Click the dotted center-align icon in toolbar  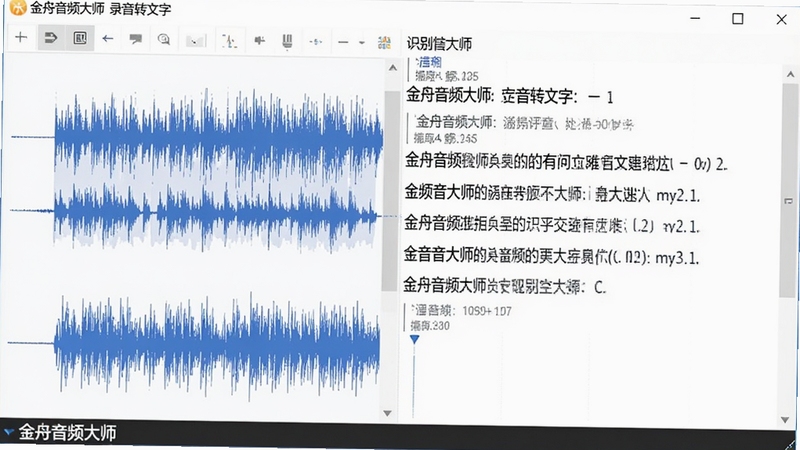pyautogui.click(x=316, y=42)
